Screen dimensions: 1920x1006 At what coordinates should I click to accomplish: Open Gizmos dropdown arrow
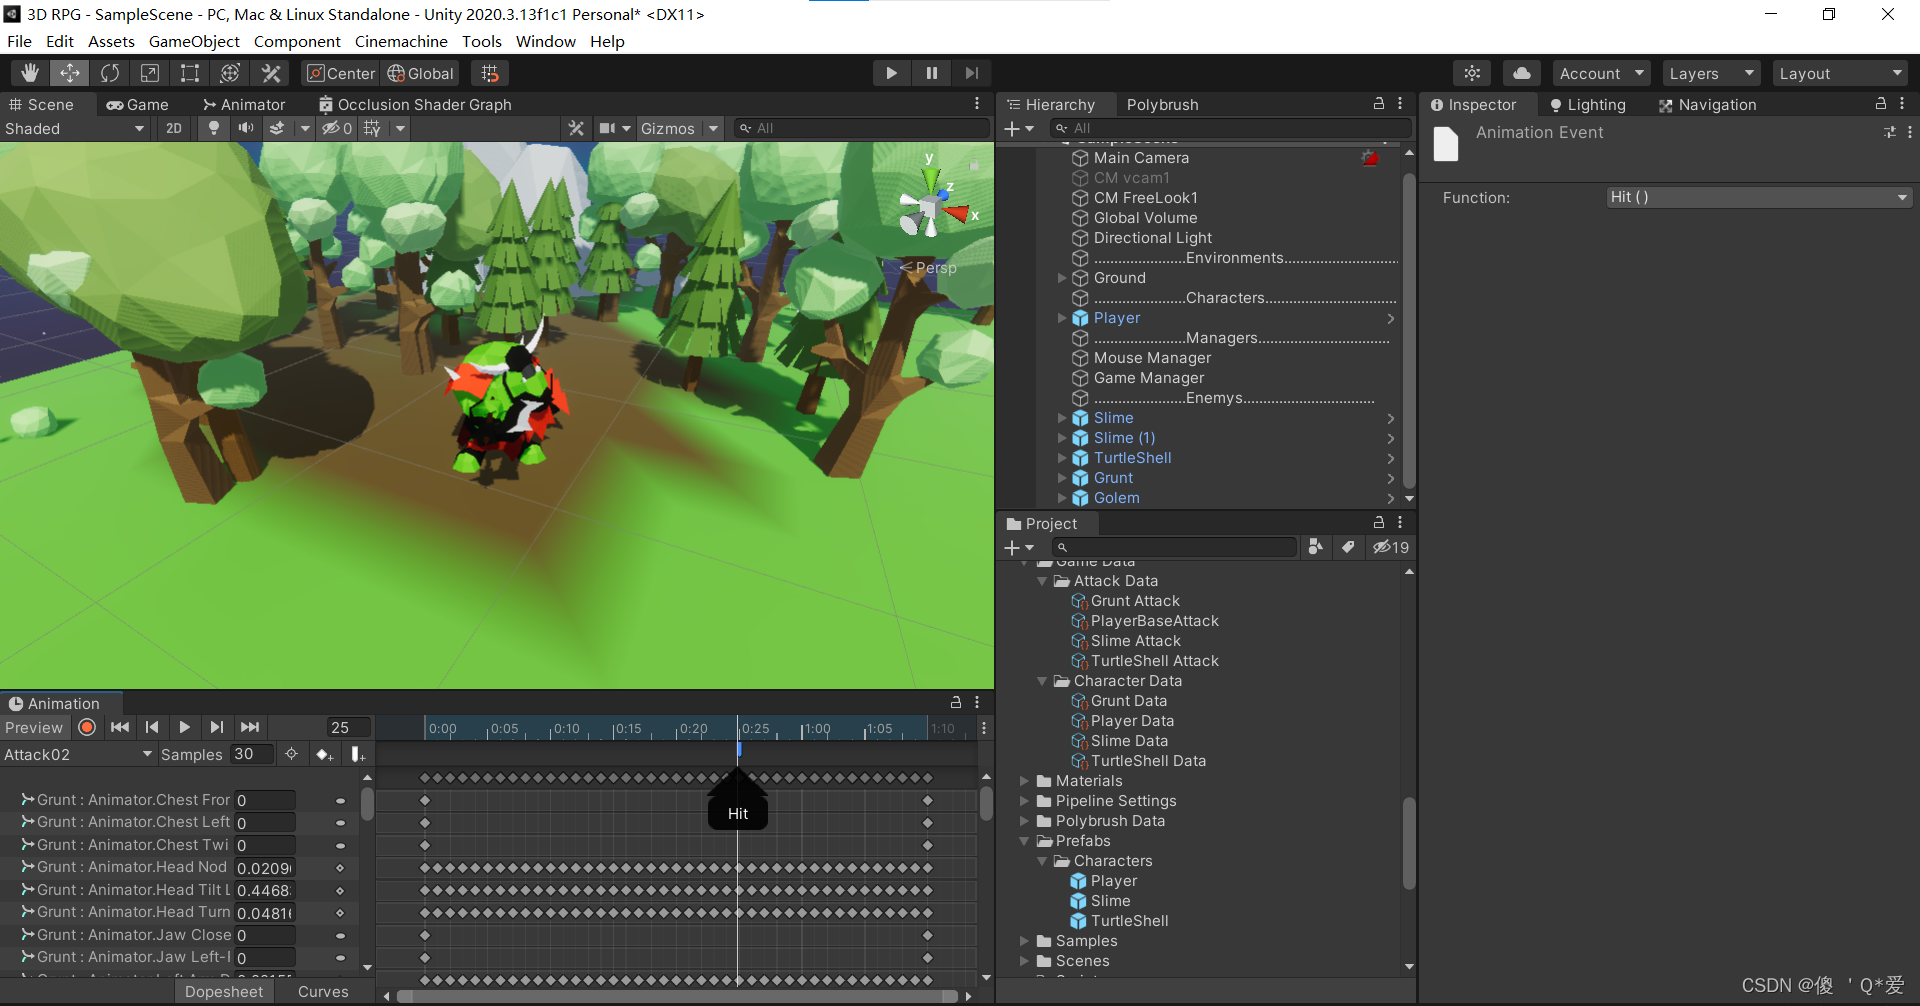[x=713, y=128]
